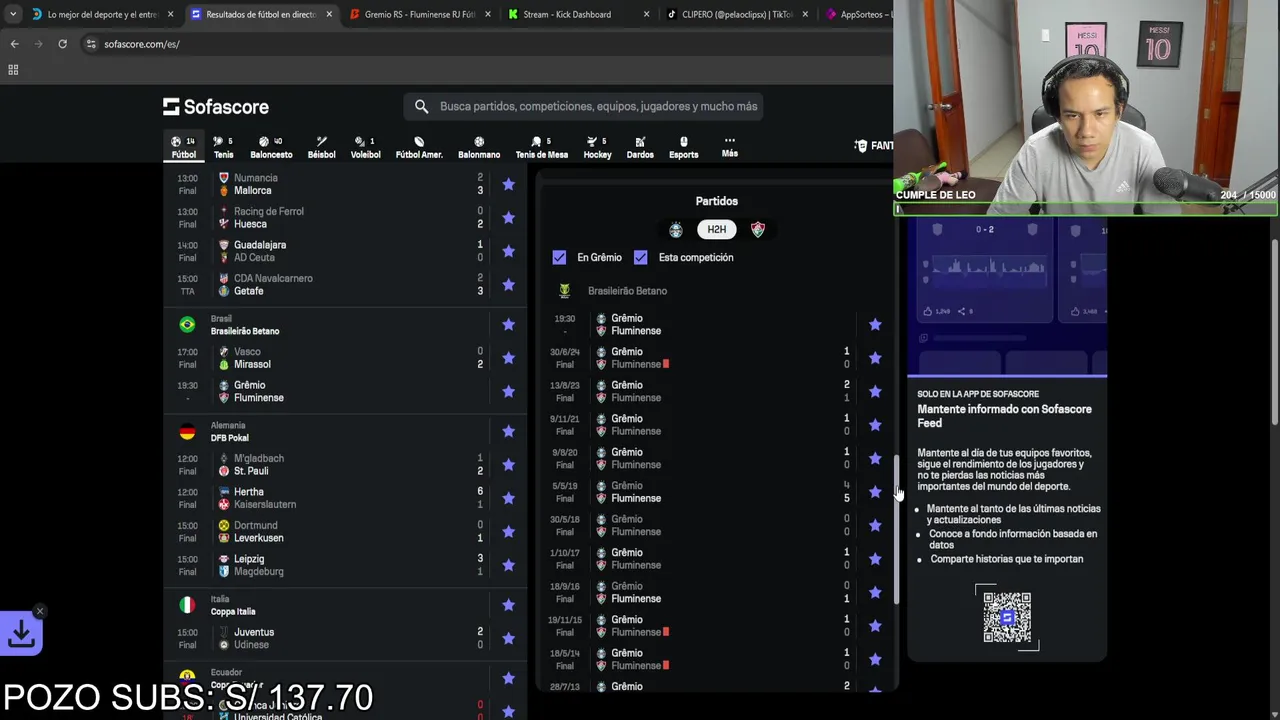Favorite the Leipzig vs Magdeburg match

pyautogui.click(x=508, y=565)
